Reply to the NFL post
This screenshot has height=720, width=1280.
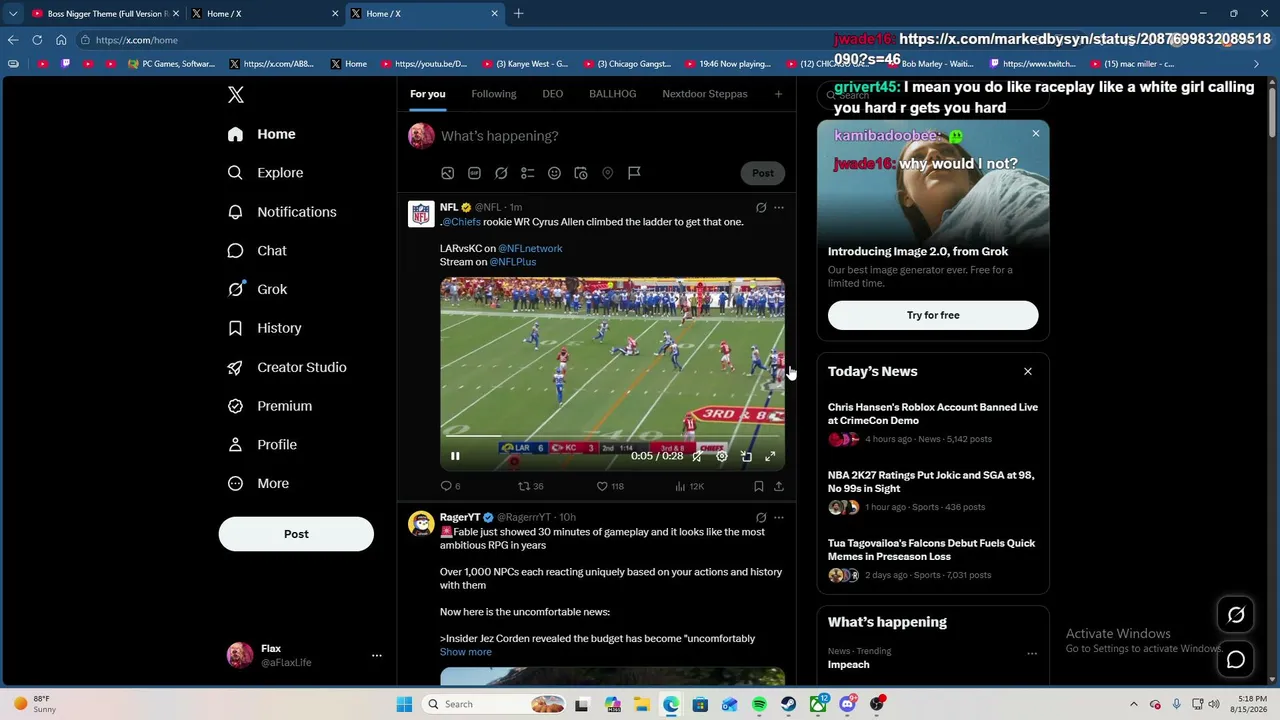(451, 486)
